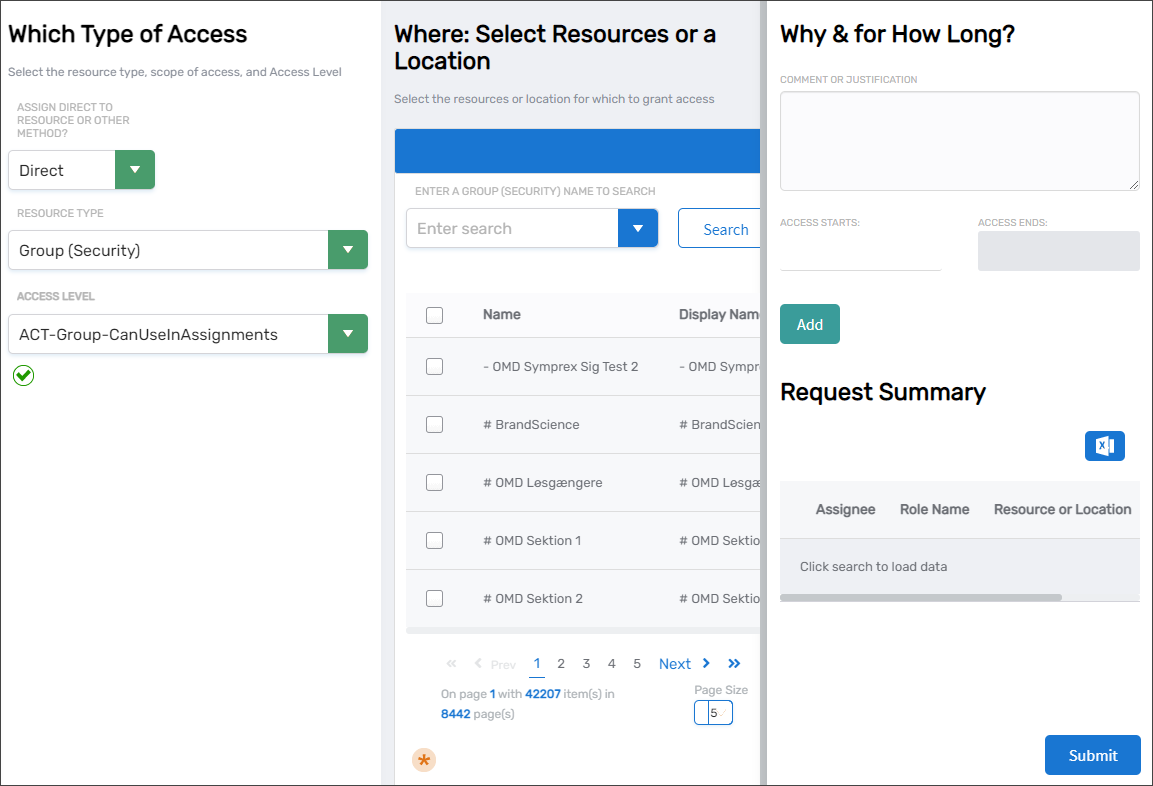1153x786 pixels.
Task: Jump to last page with double-chevron arrow
Action: pos(734,663)
